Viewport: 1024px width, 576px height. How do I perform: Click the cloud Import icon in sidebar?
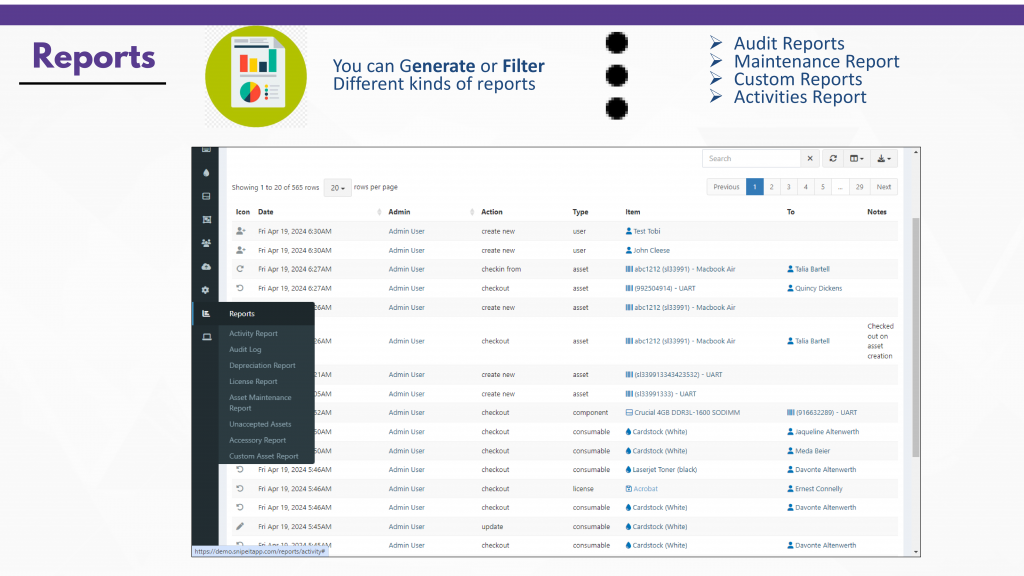(x=206, y=266)
